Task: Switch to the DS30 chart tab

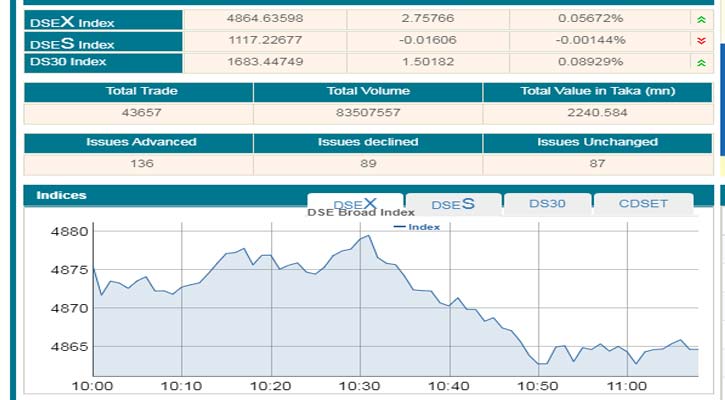Action: pos(547,204)
